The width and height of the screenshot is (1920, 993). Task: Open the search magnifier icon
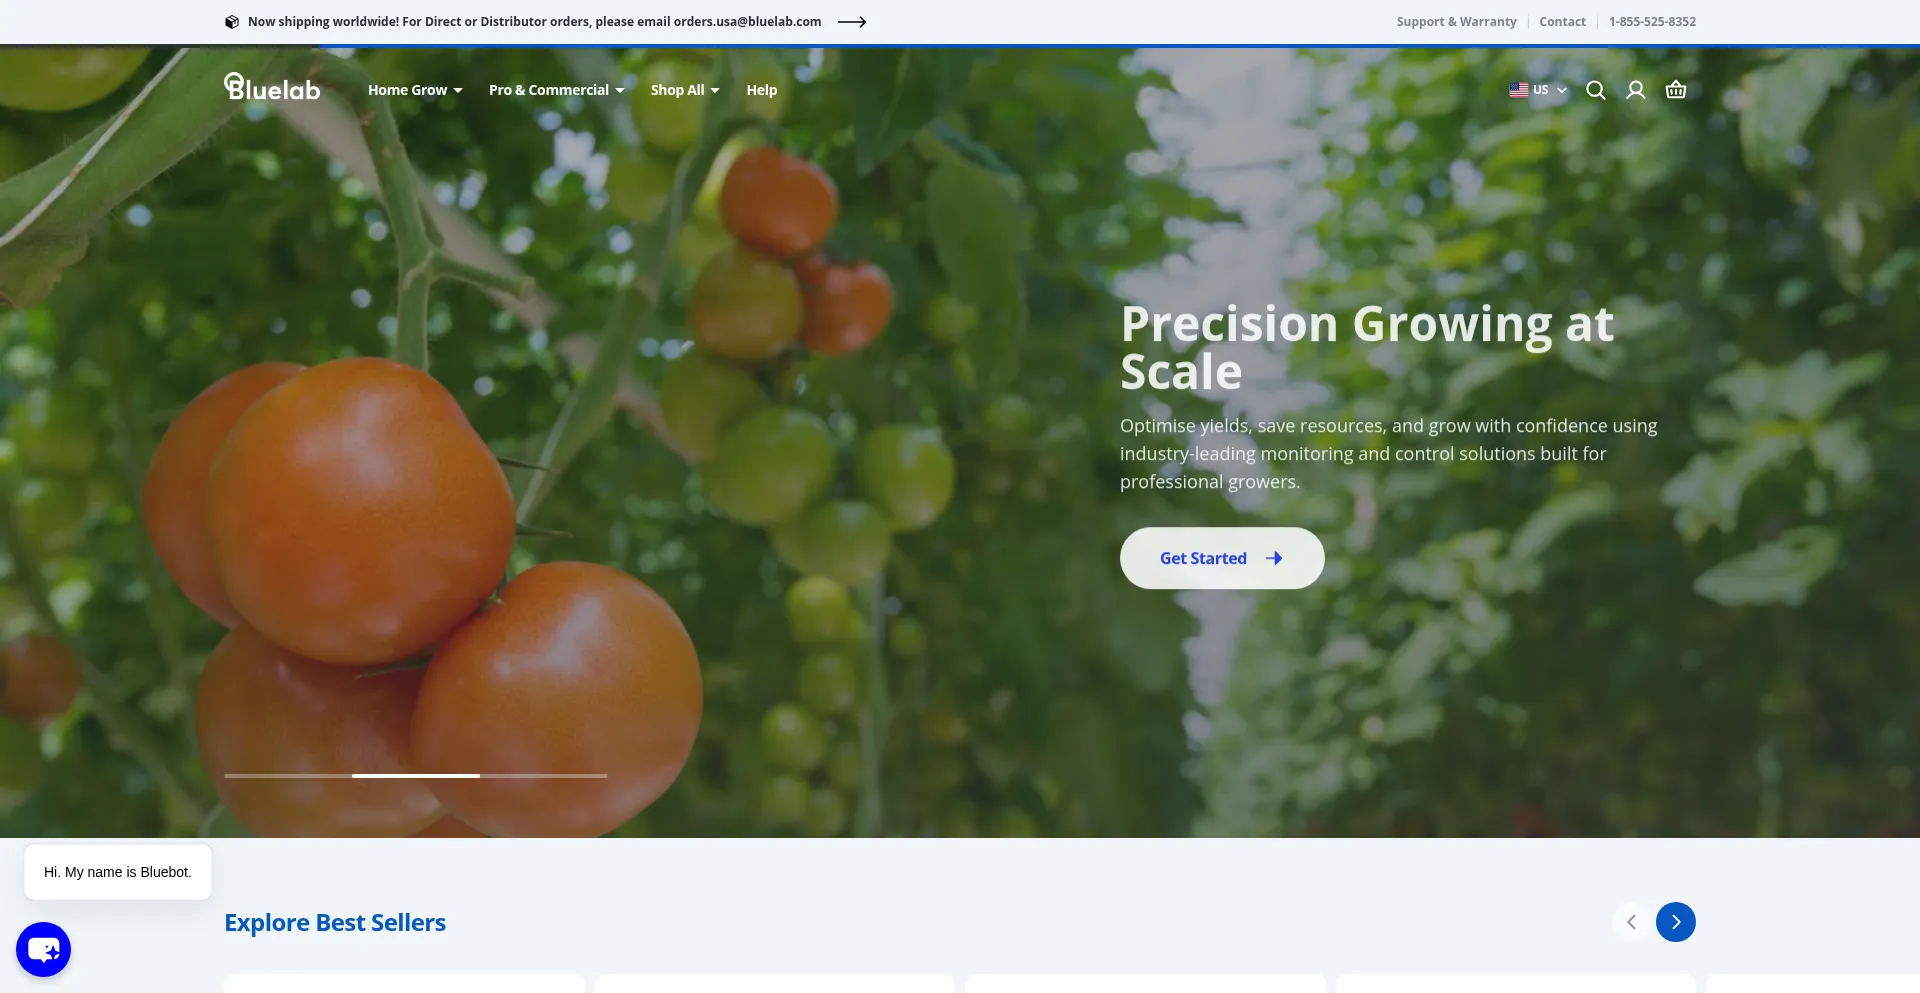coord(1595,90)
